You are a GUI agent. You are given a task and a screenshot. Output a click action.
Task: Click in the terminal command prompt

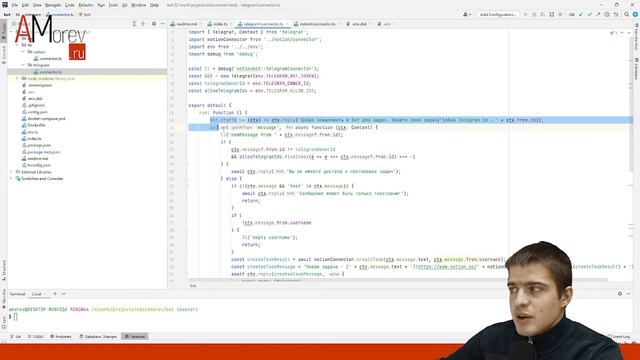point(16,317)
